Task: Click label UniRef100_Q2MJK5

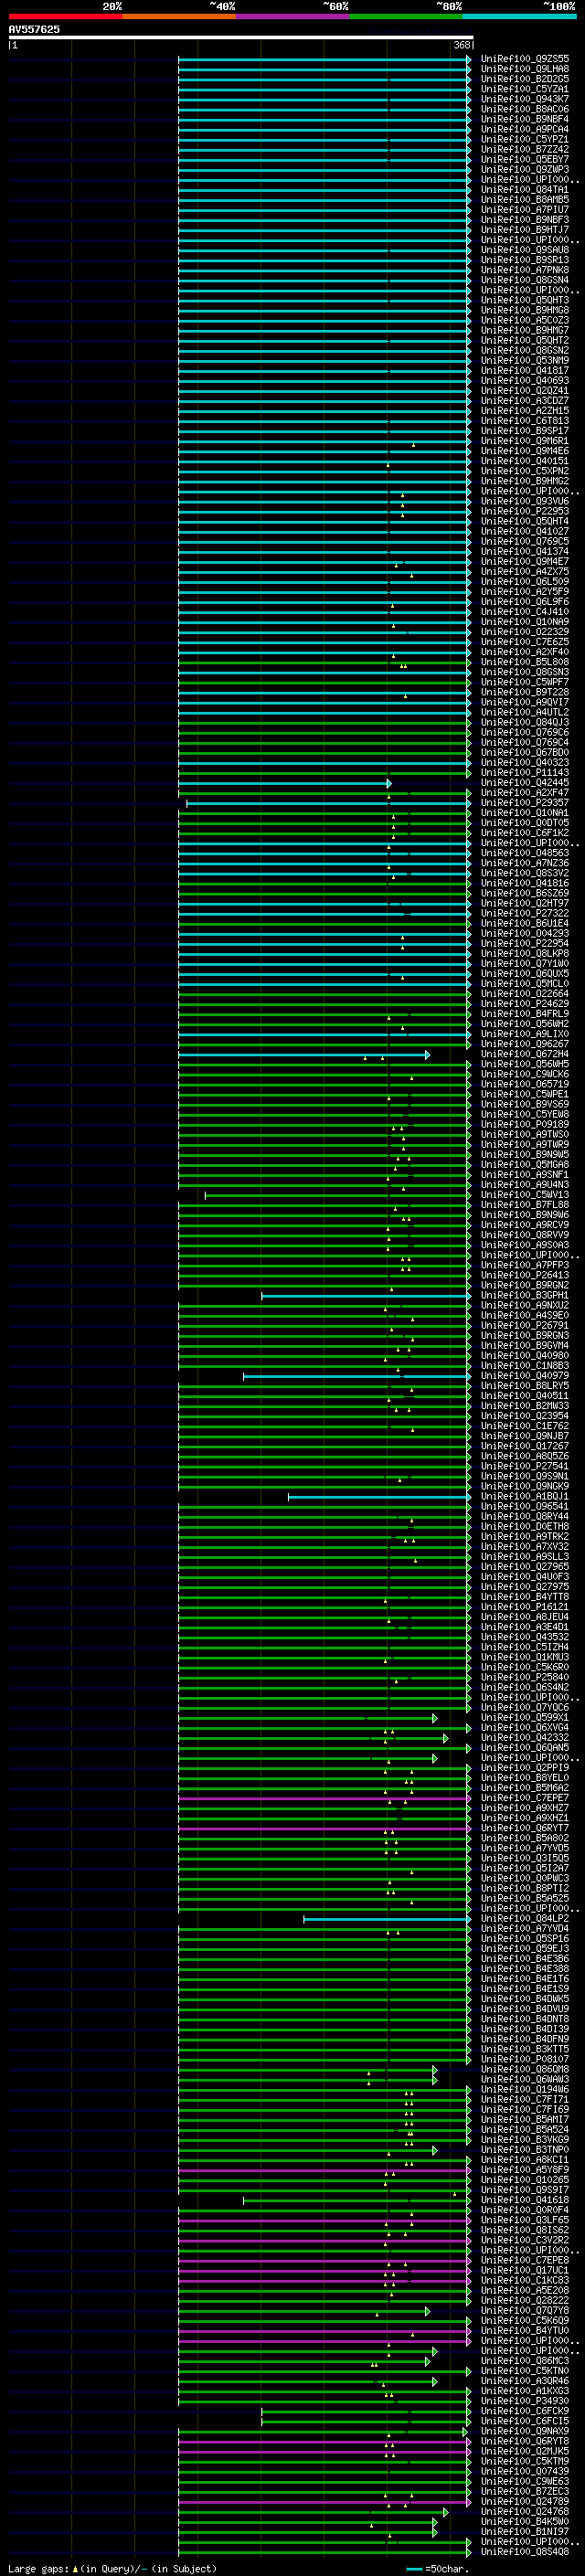Action: [x=525, y=2451]
